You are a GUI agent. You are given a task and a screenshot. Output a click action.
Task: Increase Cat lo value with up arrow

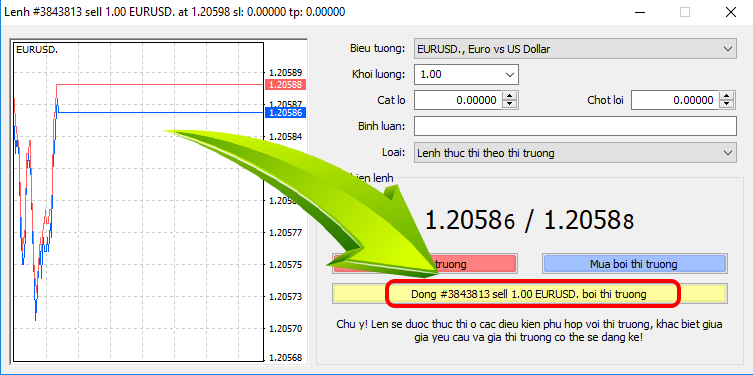[510, 96]
